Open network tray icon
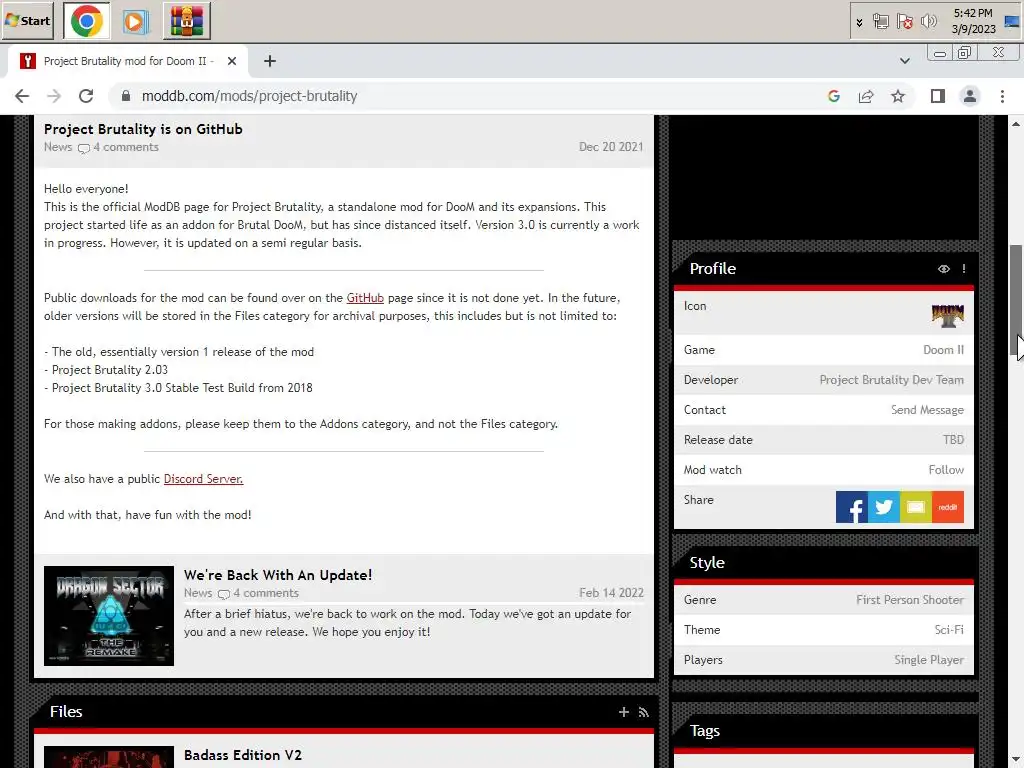 [881, 22]
